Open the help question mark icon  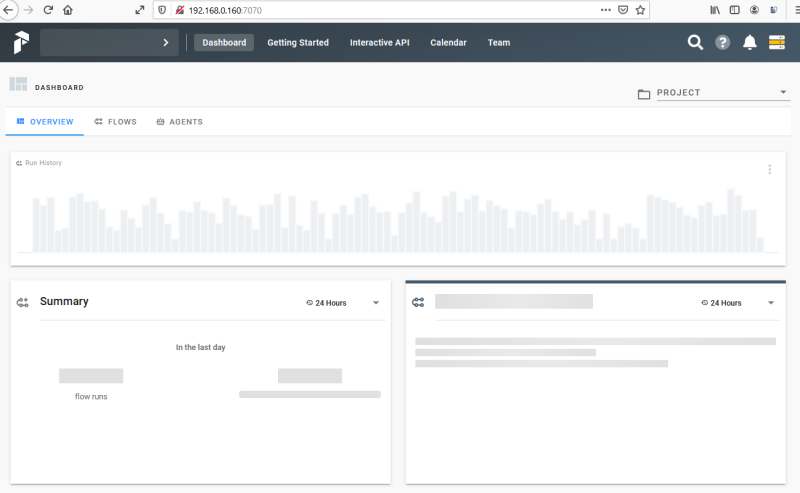pyautogui.click(x=722, y=42)
